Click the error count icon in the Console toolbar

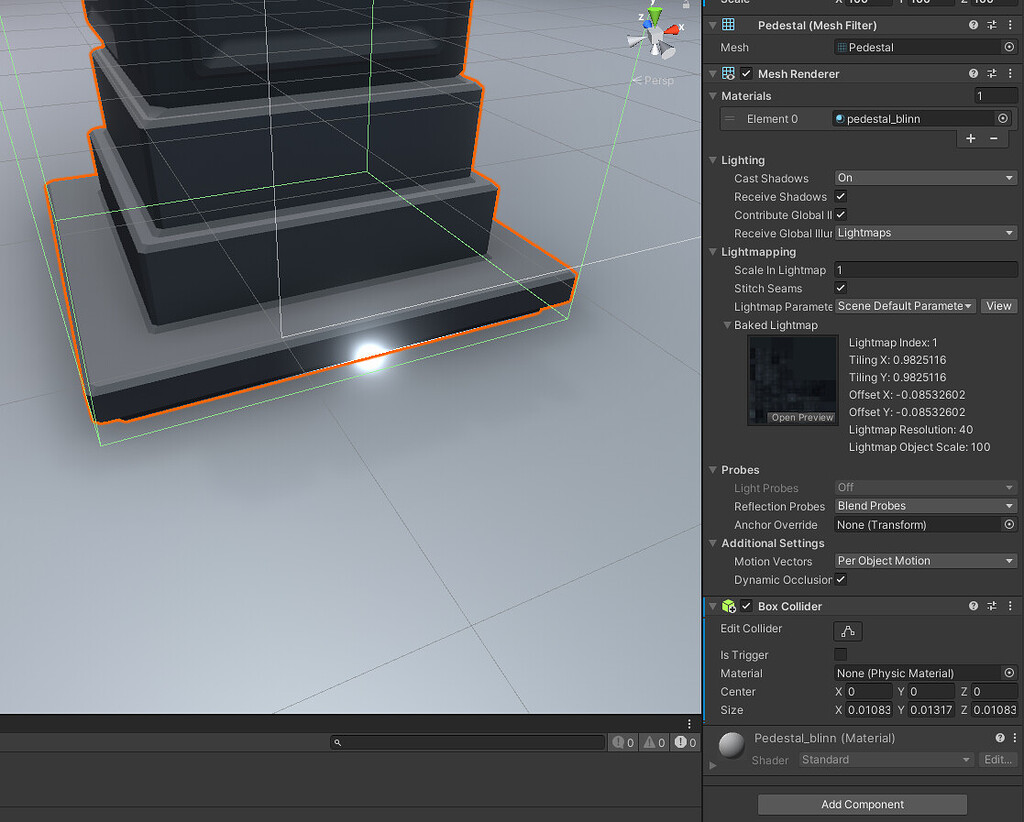tap(682, 742)
